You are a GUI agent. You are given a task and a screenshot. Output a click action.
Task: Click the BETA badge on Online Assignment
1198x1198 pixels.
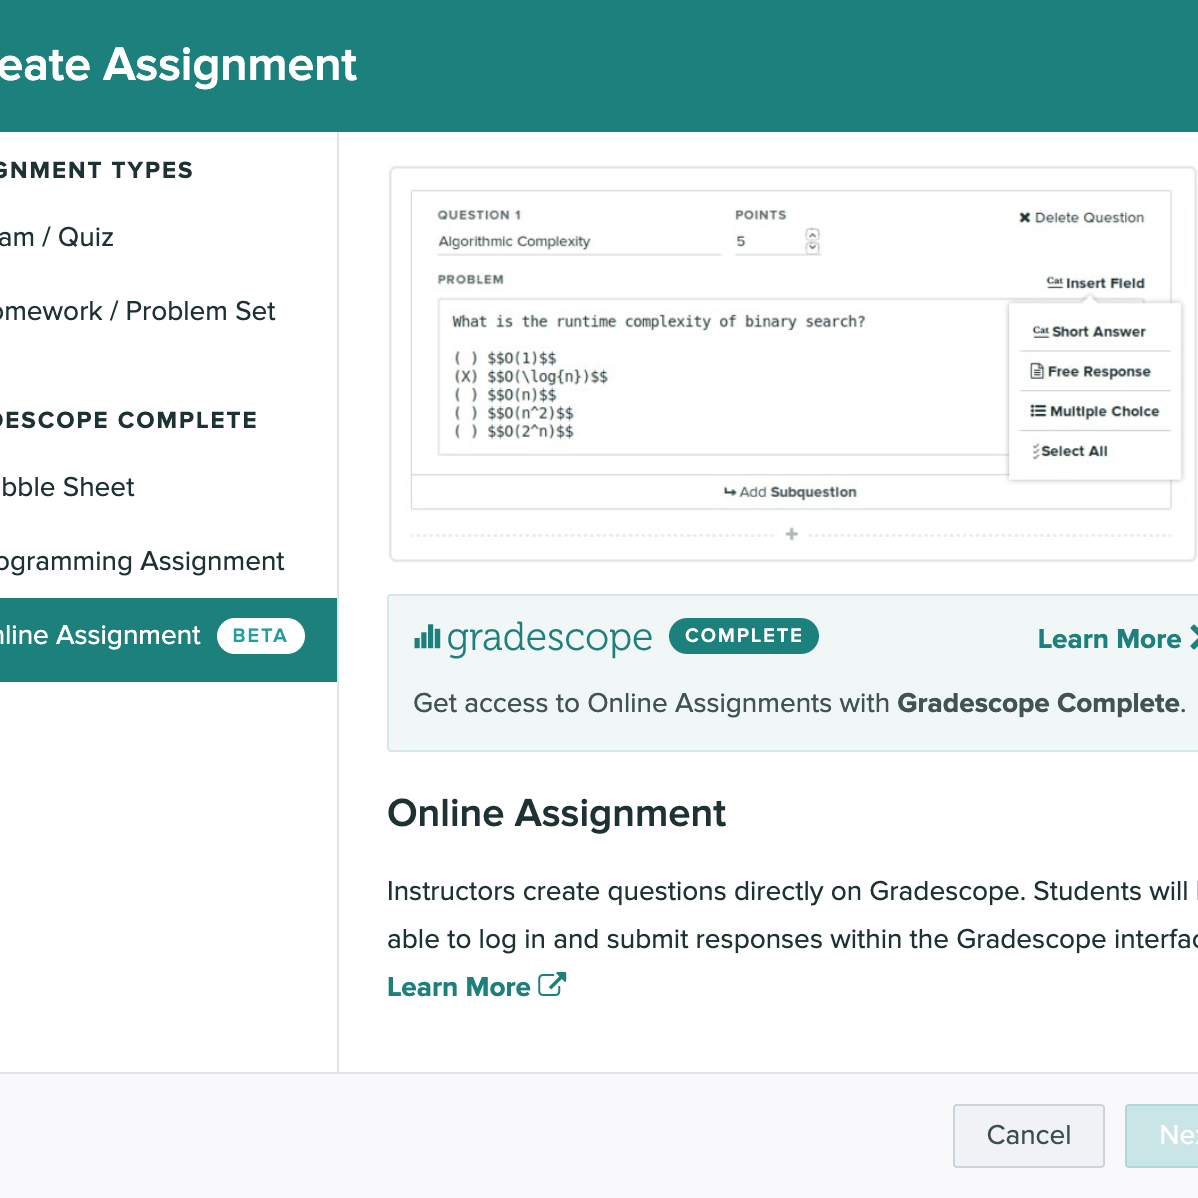[261, 636]
